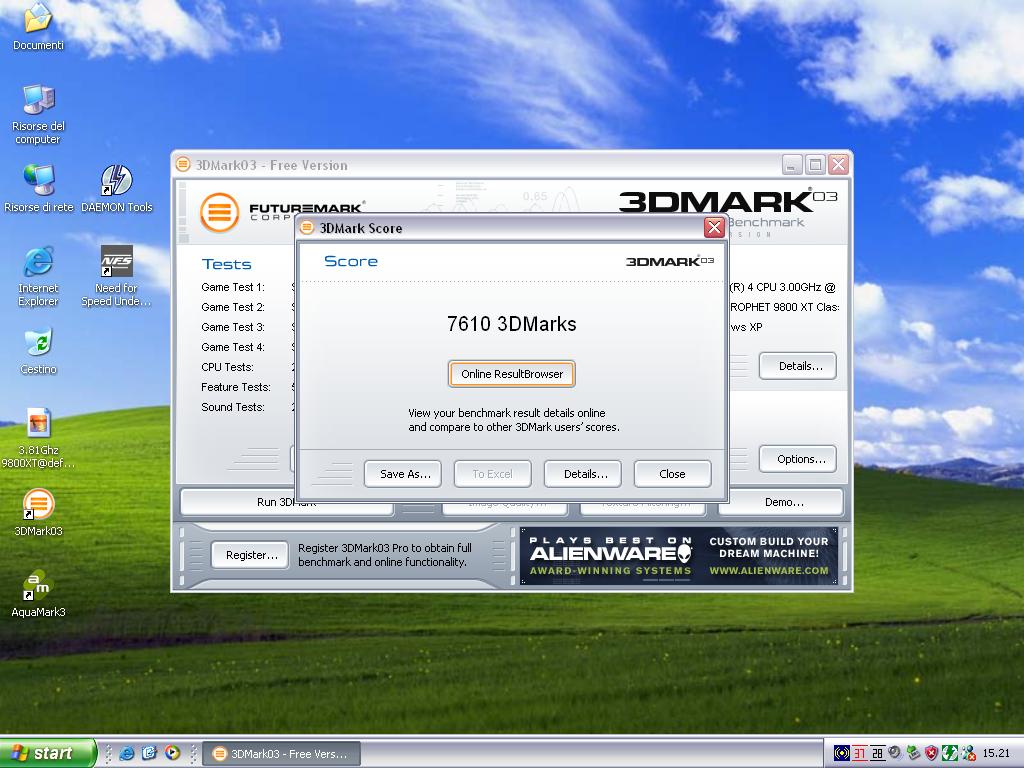Launch Internet Explorer desktop icon
Screen dimensions: 1024x768
tap(38, 262)
